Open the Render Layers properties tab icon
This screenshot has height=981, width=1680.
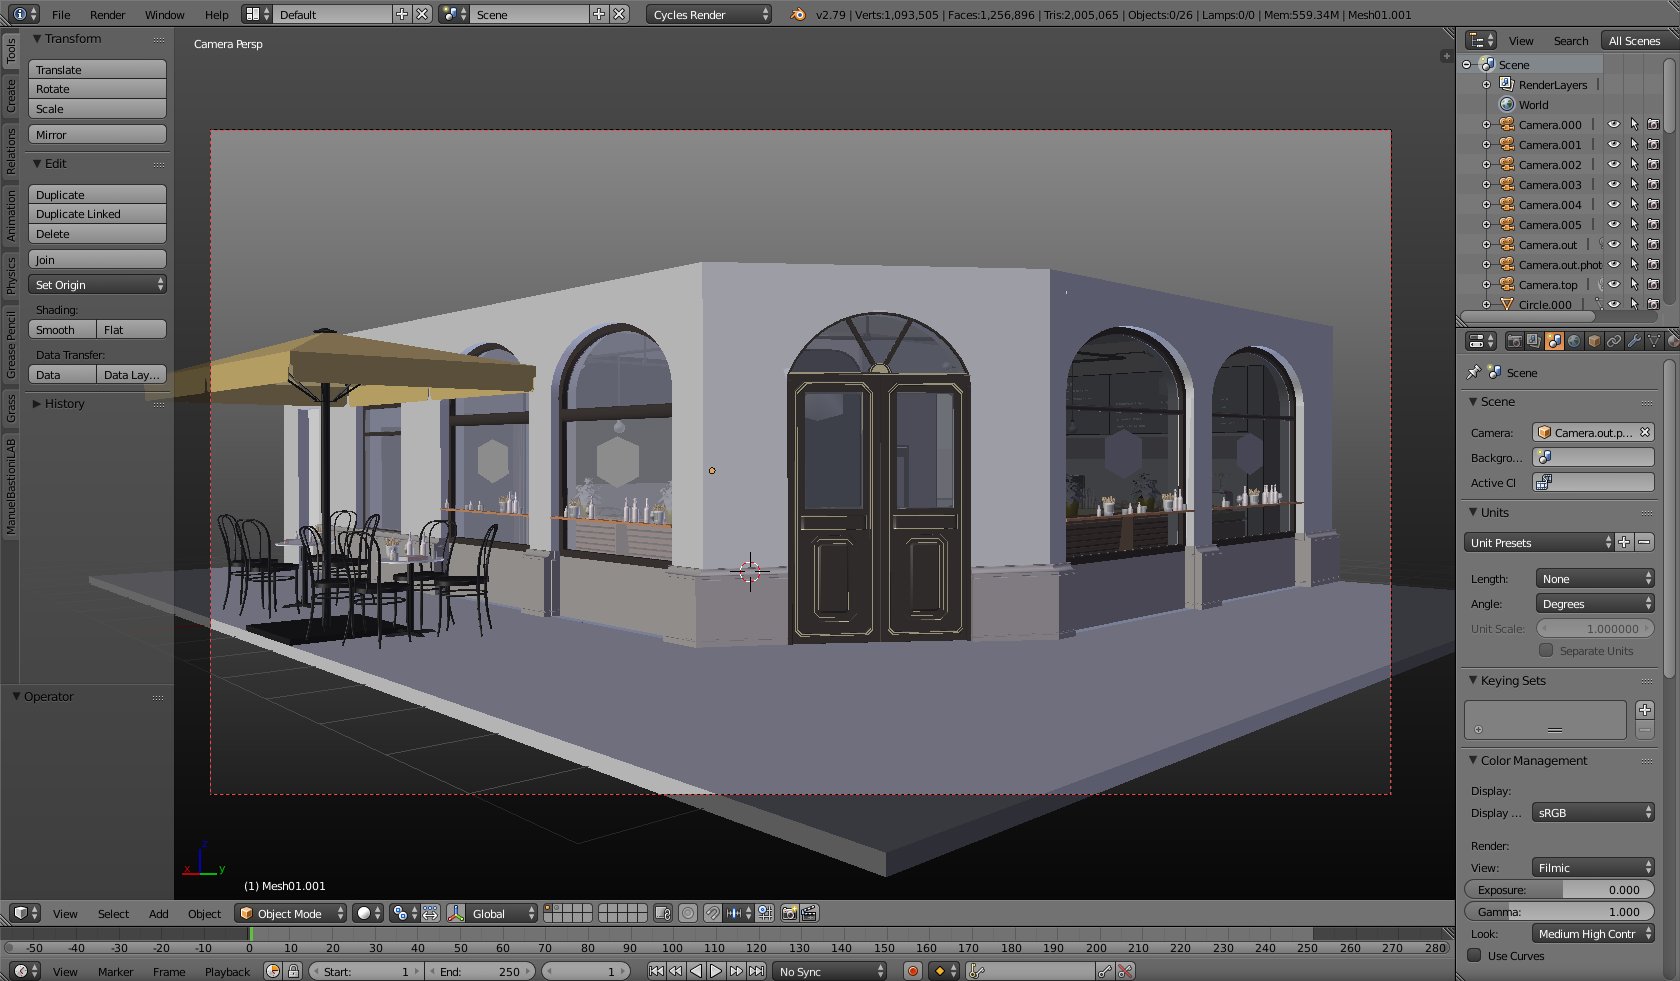[1534, 341]
